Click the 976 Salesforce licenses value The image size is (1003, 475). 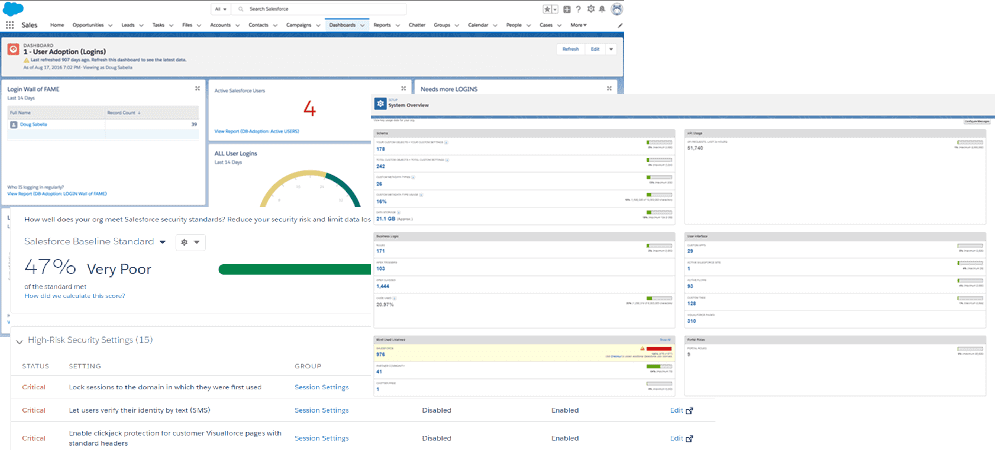click(381, 354)
